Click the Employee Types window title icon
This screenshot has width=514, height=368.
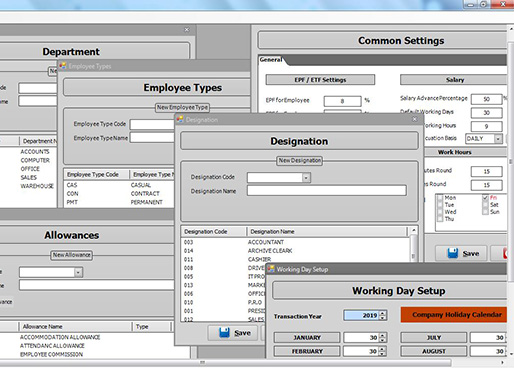tap(63, 66)
